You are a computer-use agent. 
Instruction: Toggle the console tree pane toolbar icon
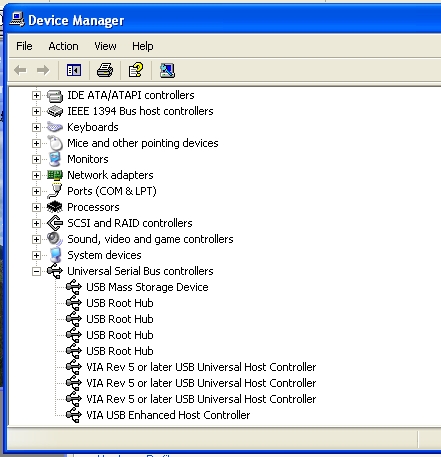(74, 70)
